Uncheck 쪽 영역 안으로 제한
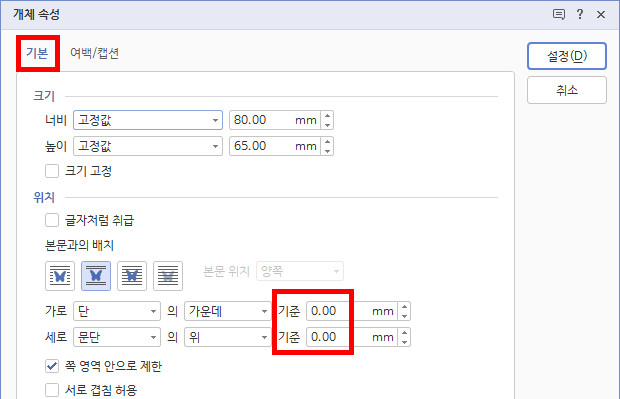620x399 pixels. (52, 366)
